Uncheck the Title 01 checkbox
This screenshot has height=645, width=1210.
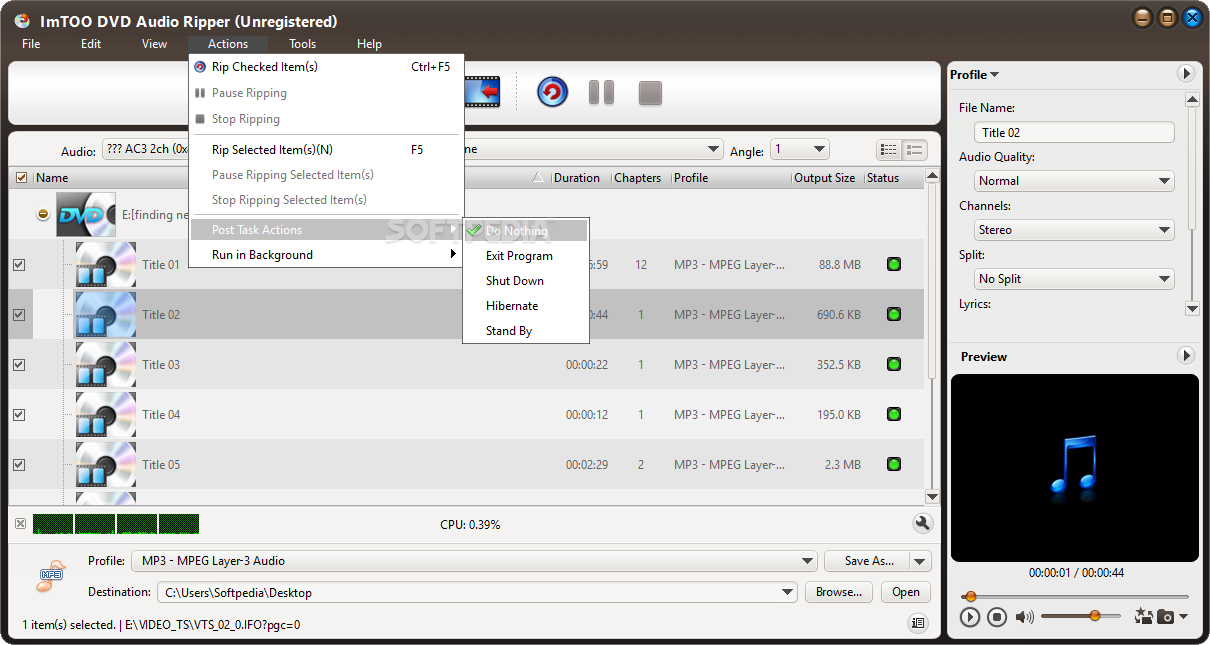point(19,265)
